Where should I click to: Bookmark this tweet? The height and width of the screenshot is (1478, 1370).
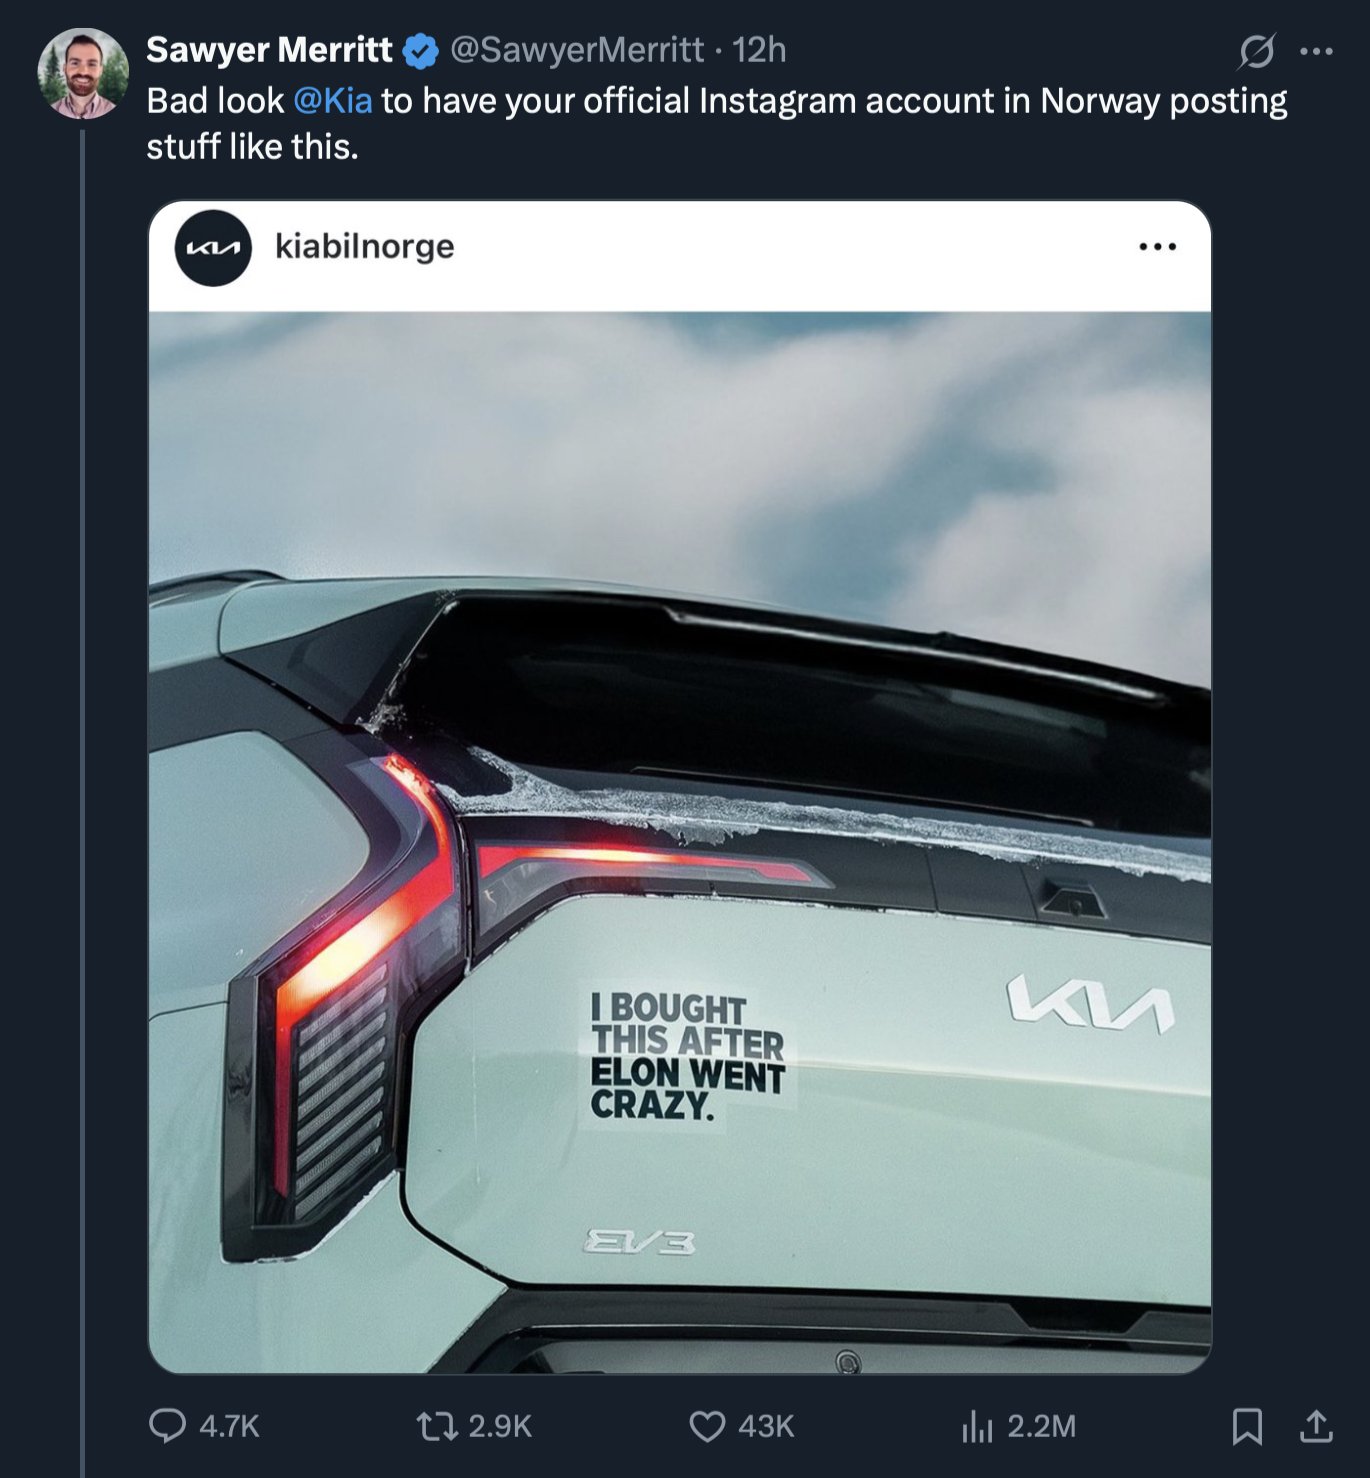(x=1247, y=1426)
